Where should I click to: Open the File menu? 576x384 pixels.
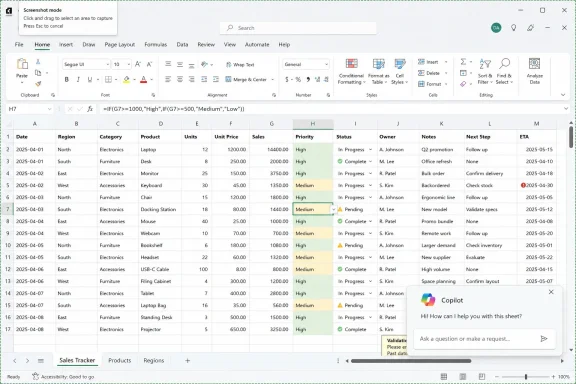(19, 44)
